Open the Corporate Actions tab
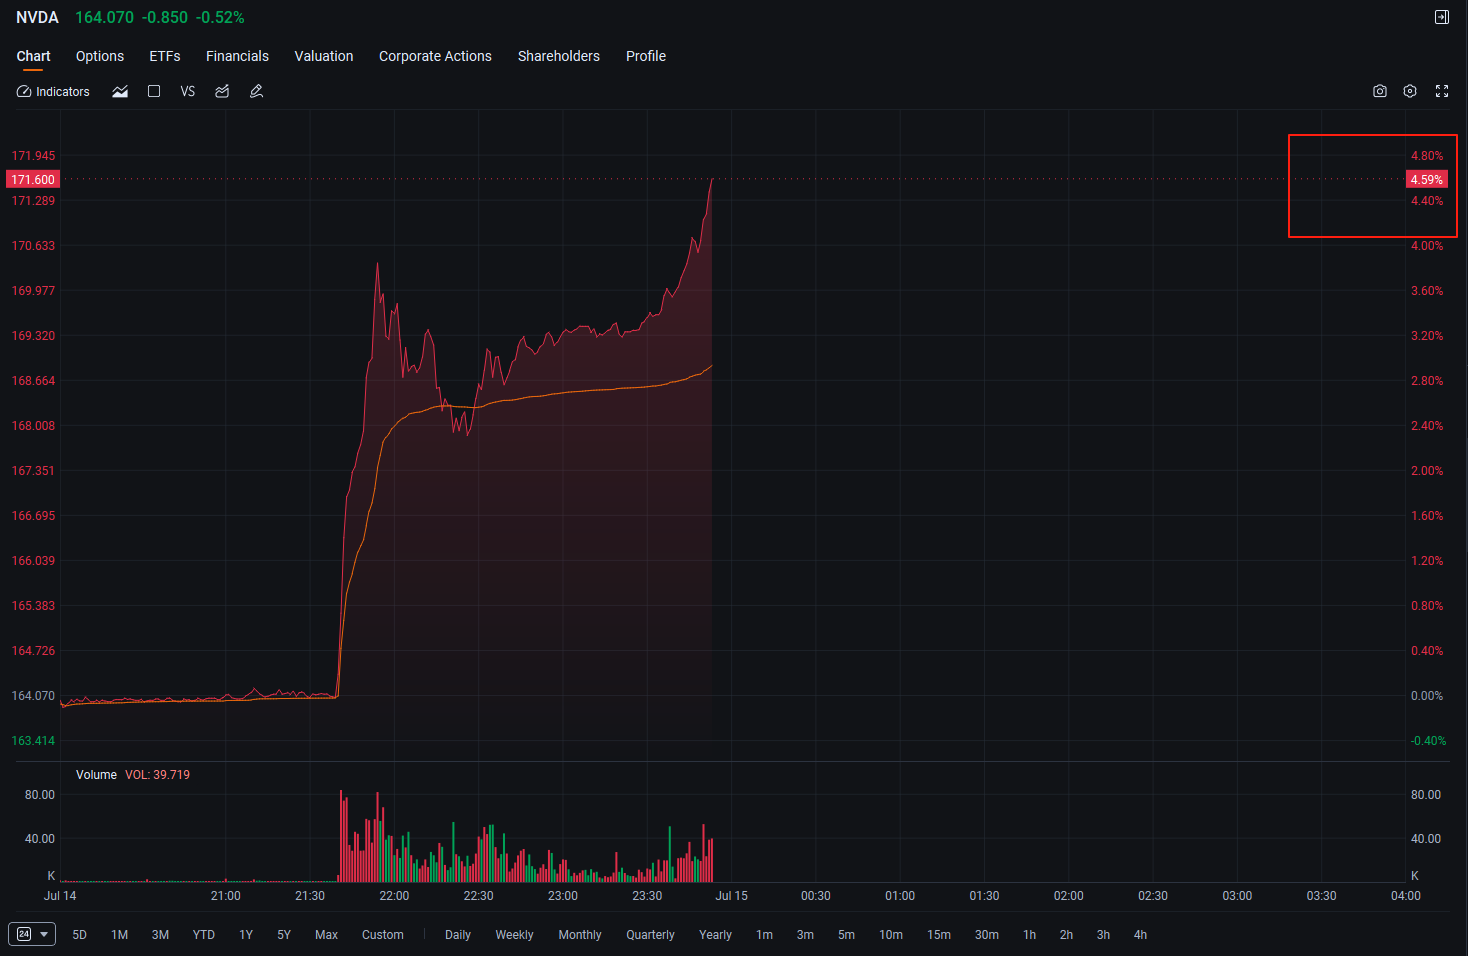1468x956 pixels. click(435, 56)
